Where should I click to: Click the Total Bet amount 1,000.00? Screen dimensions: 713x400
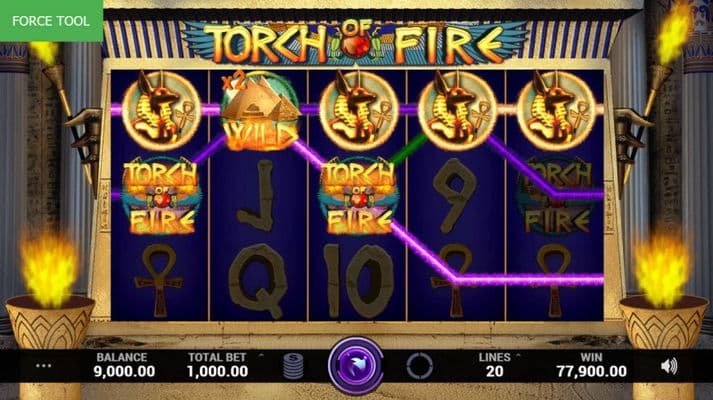pyautogui.click(x=217, y=371)
